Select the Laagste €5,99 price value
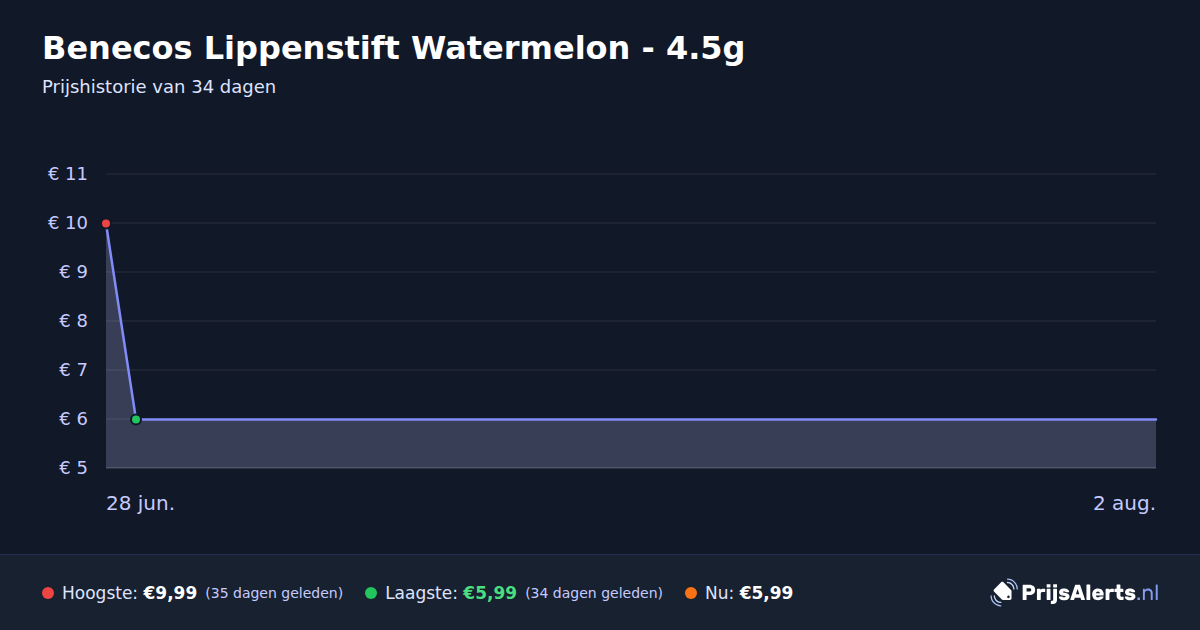The image size is (1200, 630). tap(490, 593)
